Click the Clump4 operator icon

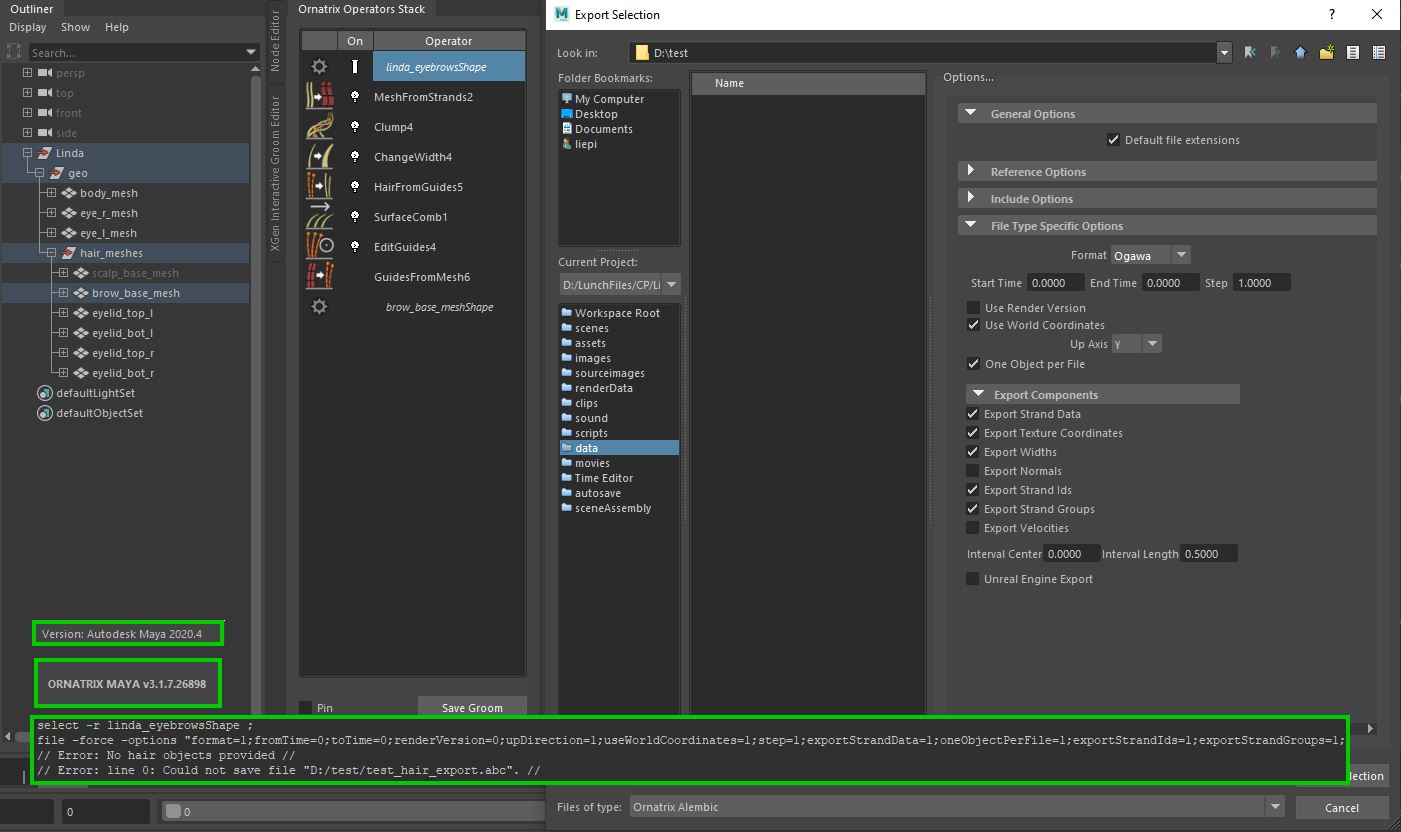(319, 127)
